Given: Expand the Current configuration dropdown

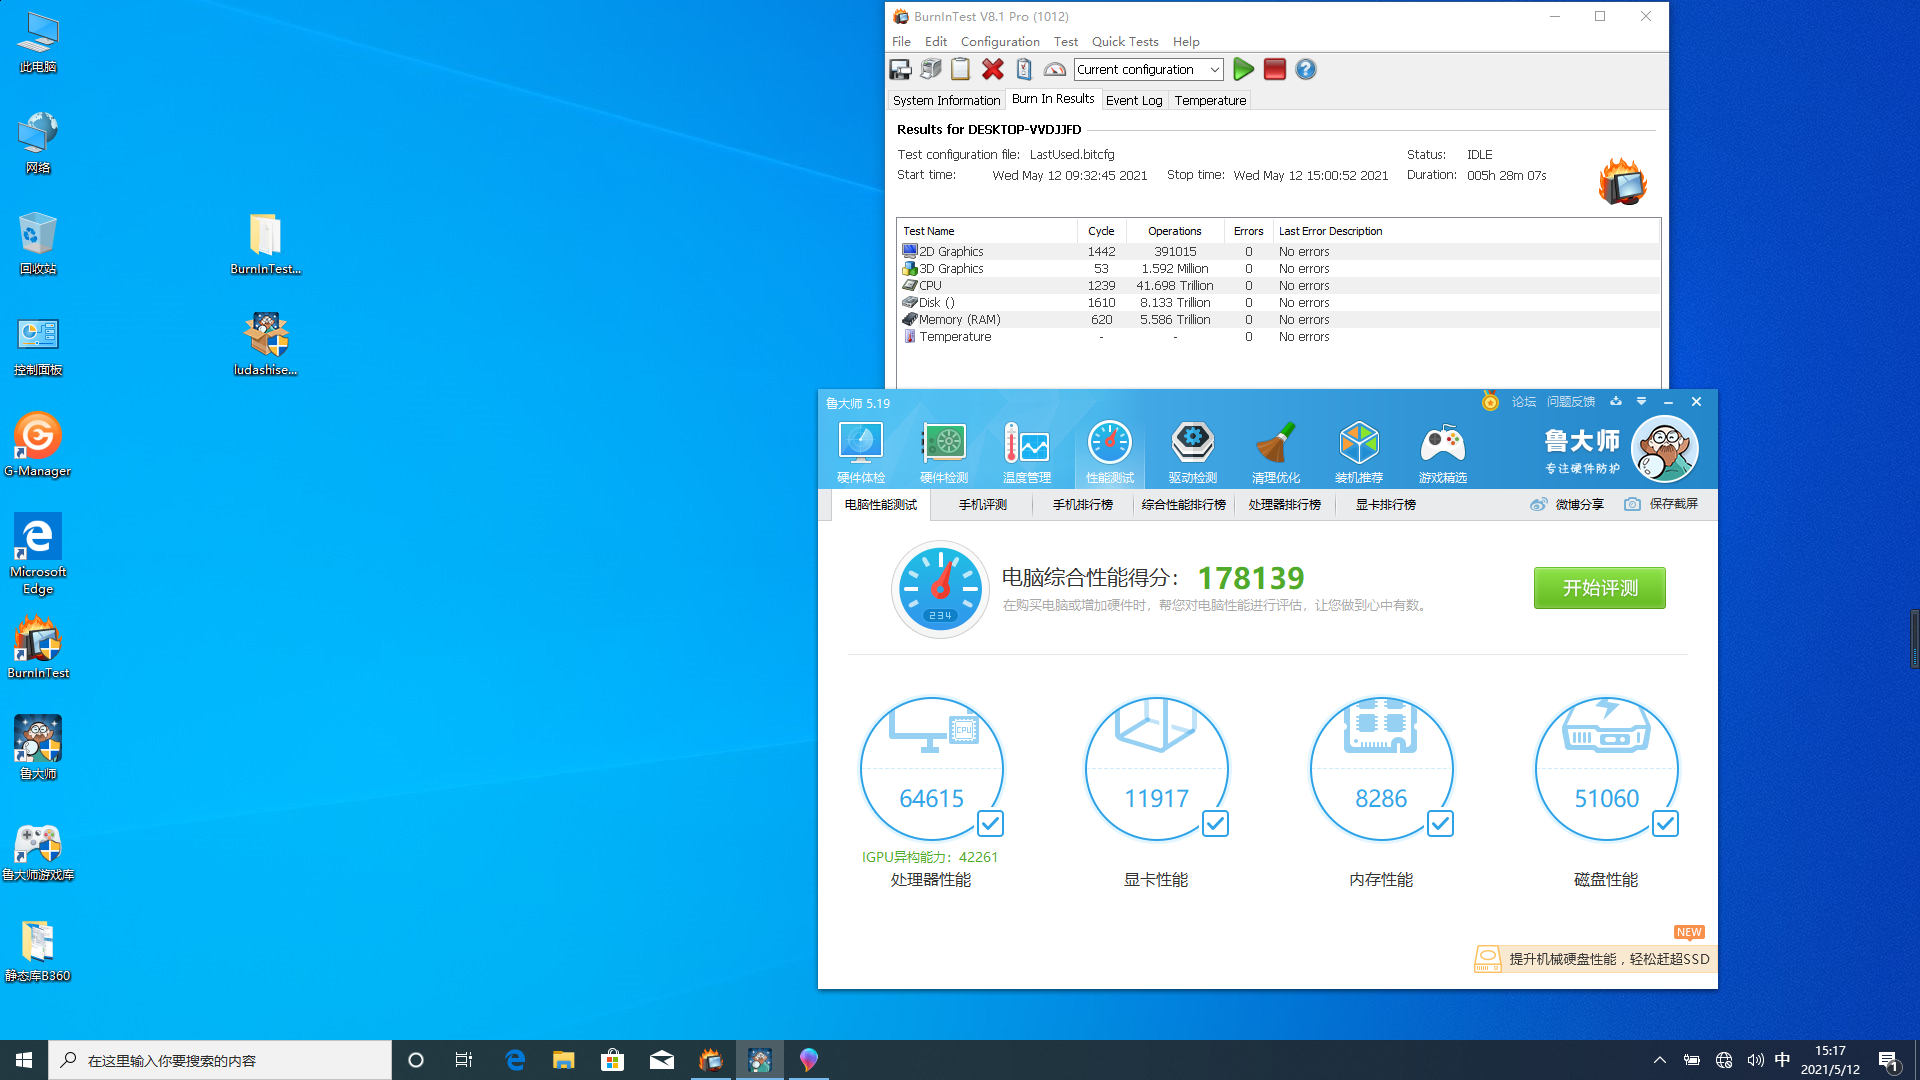Looking at the screenshot, I should pos(1214,69).
